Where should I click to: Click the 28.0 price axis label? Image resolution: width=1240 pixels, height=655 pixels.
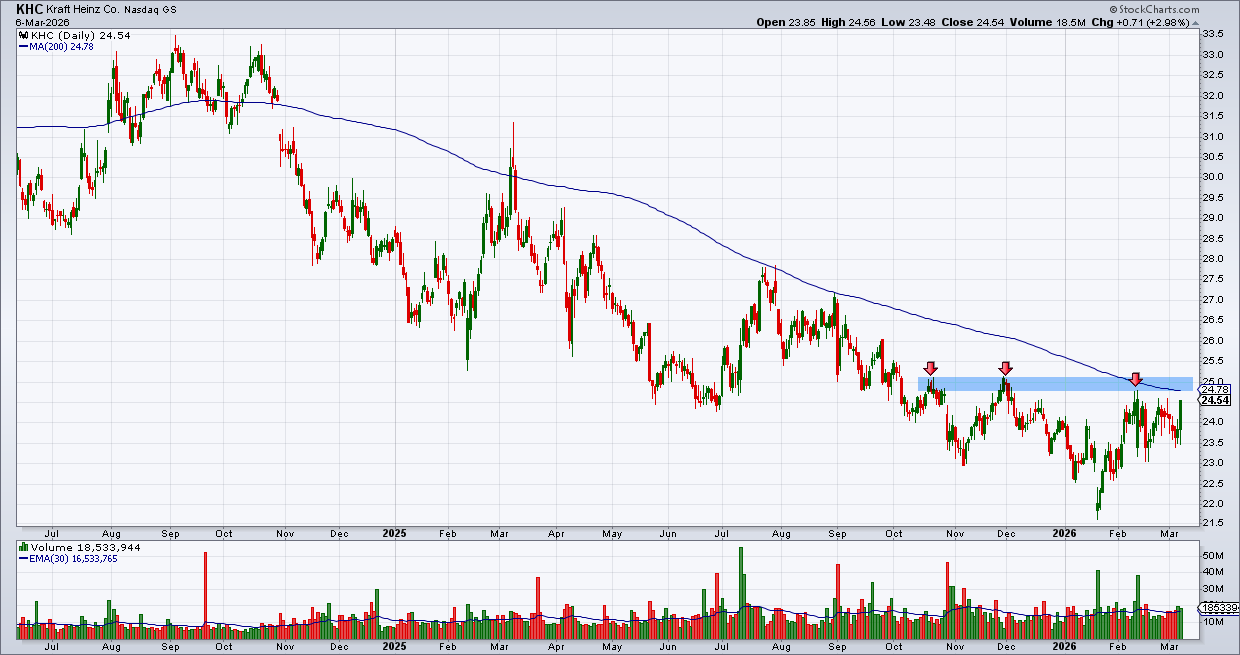pyautogui.click(x=1211, y=259)
